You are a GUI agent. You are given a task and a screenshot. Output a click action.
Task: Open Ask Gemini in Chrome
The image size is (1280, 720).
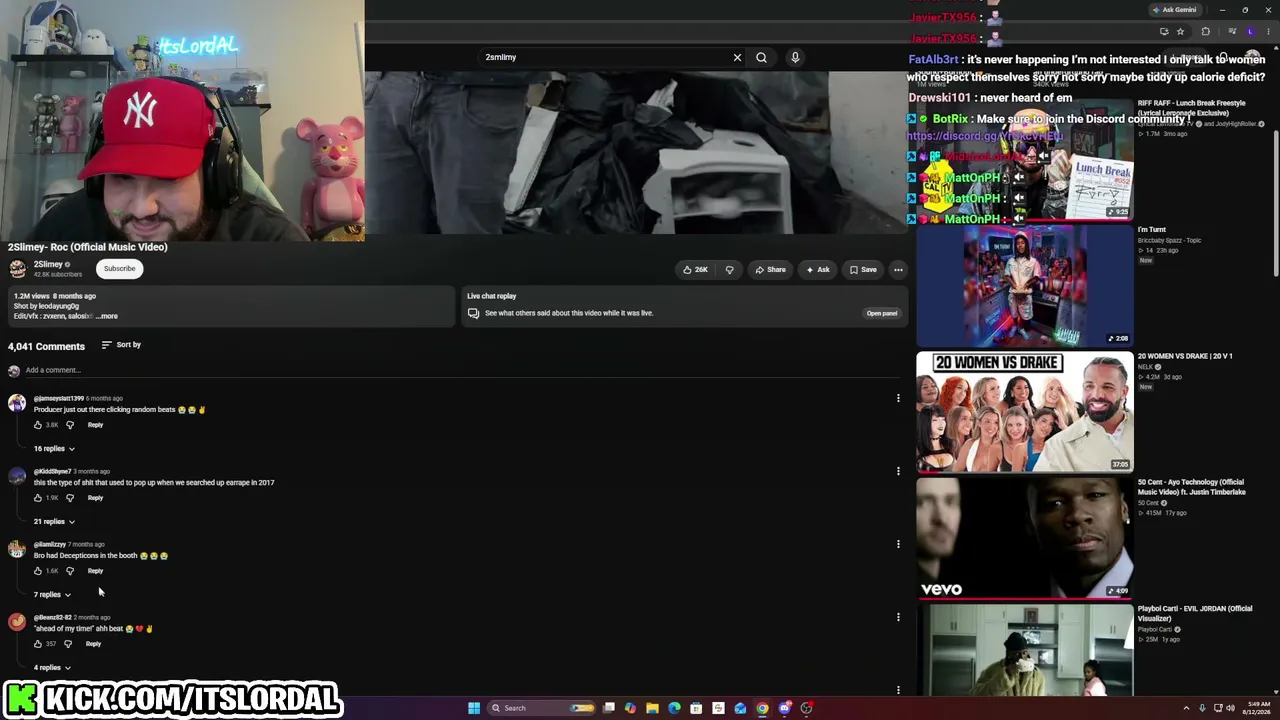[x=1174, y=10]
